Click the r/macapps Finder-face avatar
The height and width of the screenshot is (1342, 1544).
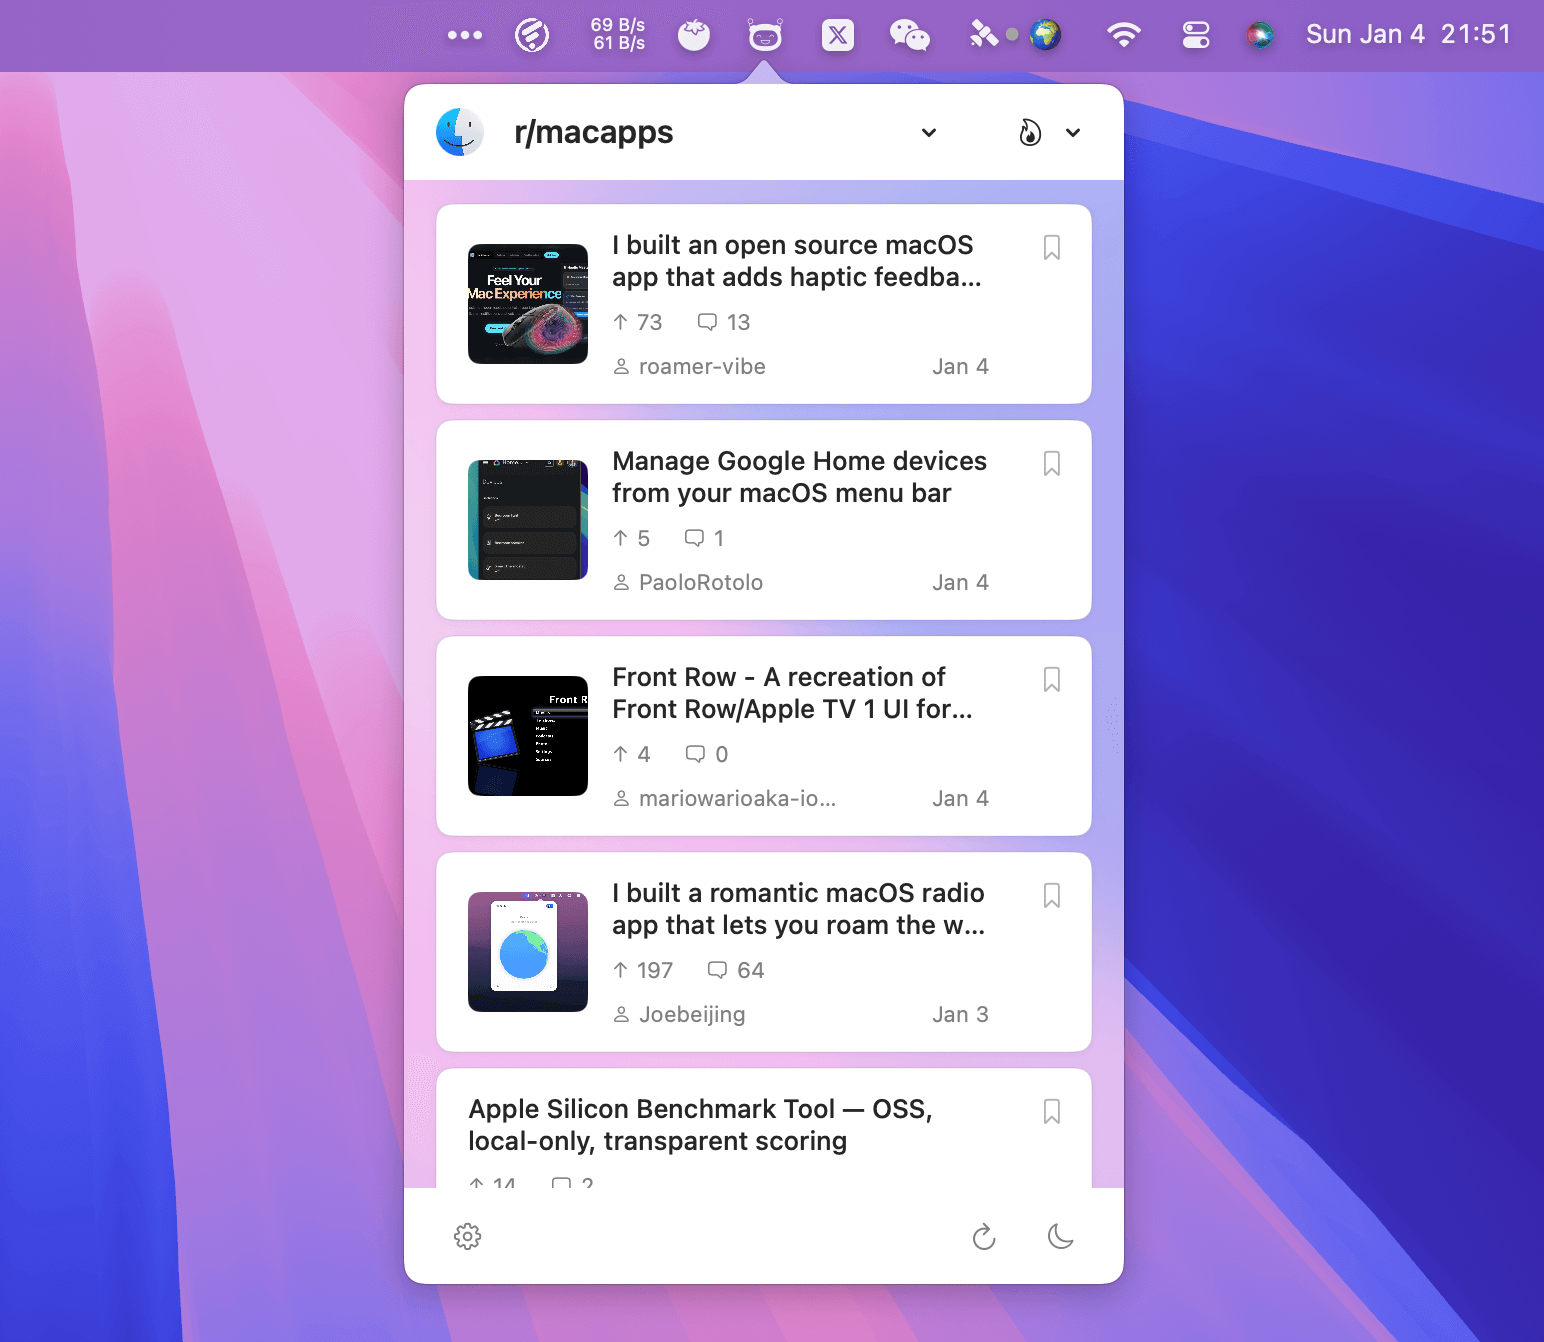460,132
